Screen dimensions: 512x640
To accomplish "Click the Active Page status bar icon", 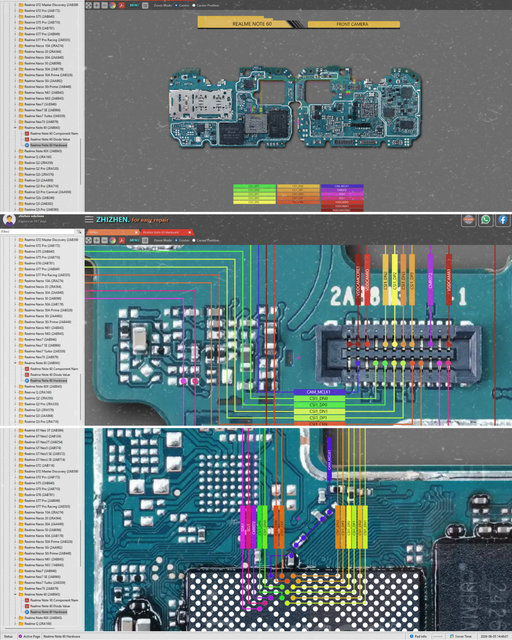I will tap(20, 636).
